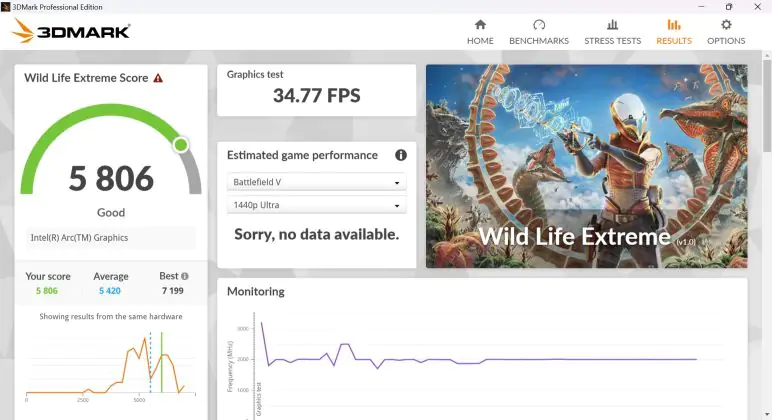Click the green knob on the score gauge
This screenshot has width=772, height=420.
pos(181,145)
